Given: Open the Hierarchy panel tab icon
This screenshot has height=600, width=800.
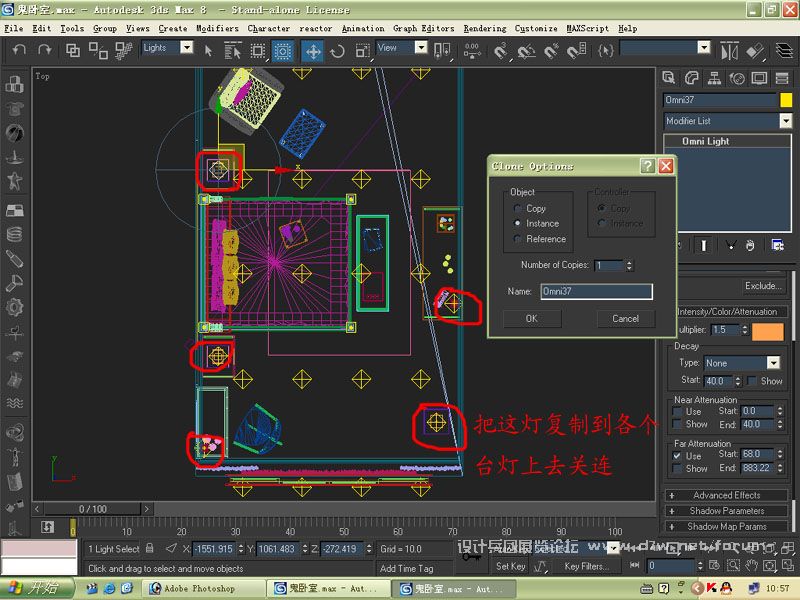Looking at the screenshot, I should [x=714, y=78].
